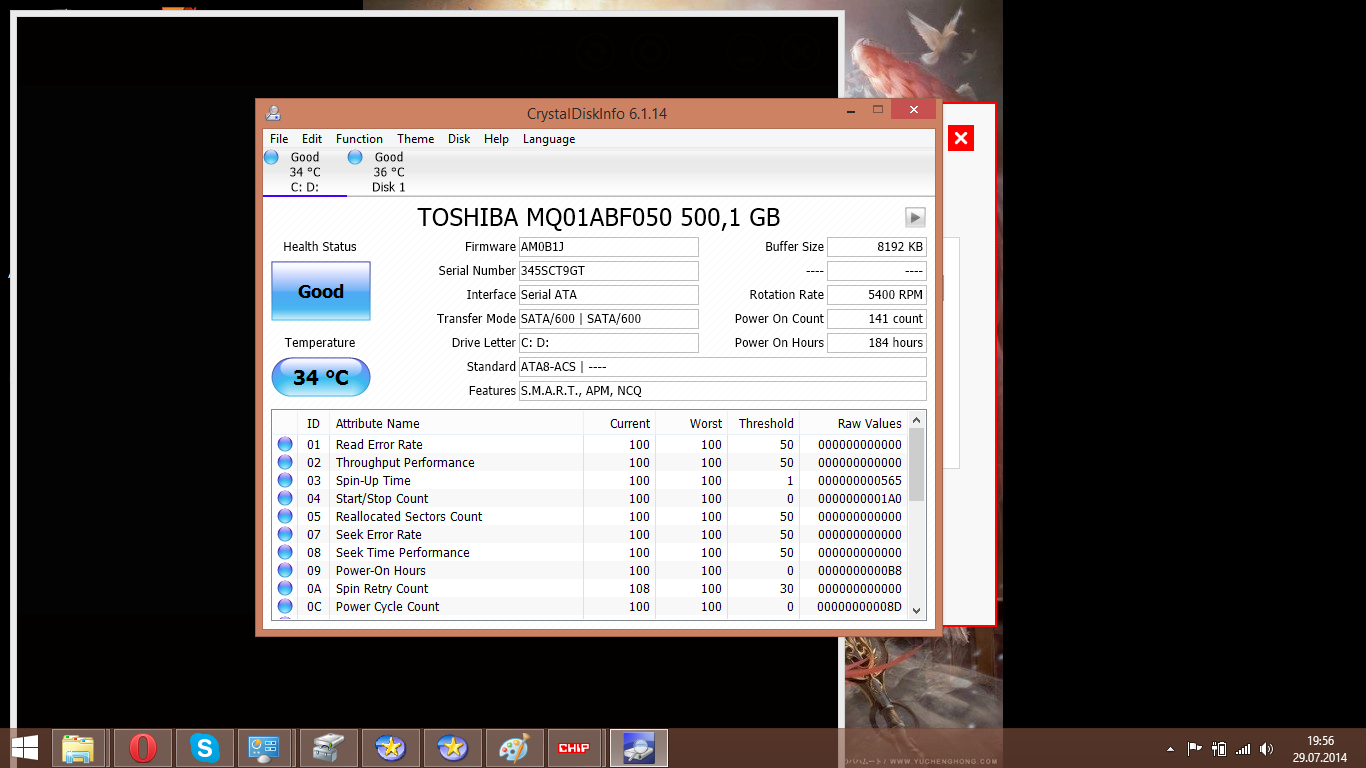Click status orb for Power-On Hours
The image size is (1366, 768).
click(285, 570)
